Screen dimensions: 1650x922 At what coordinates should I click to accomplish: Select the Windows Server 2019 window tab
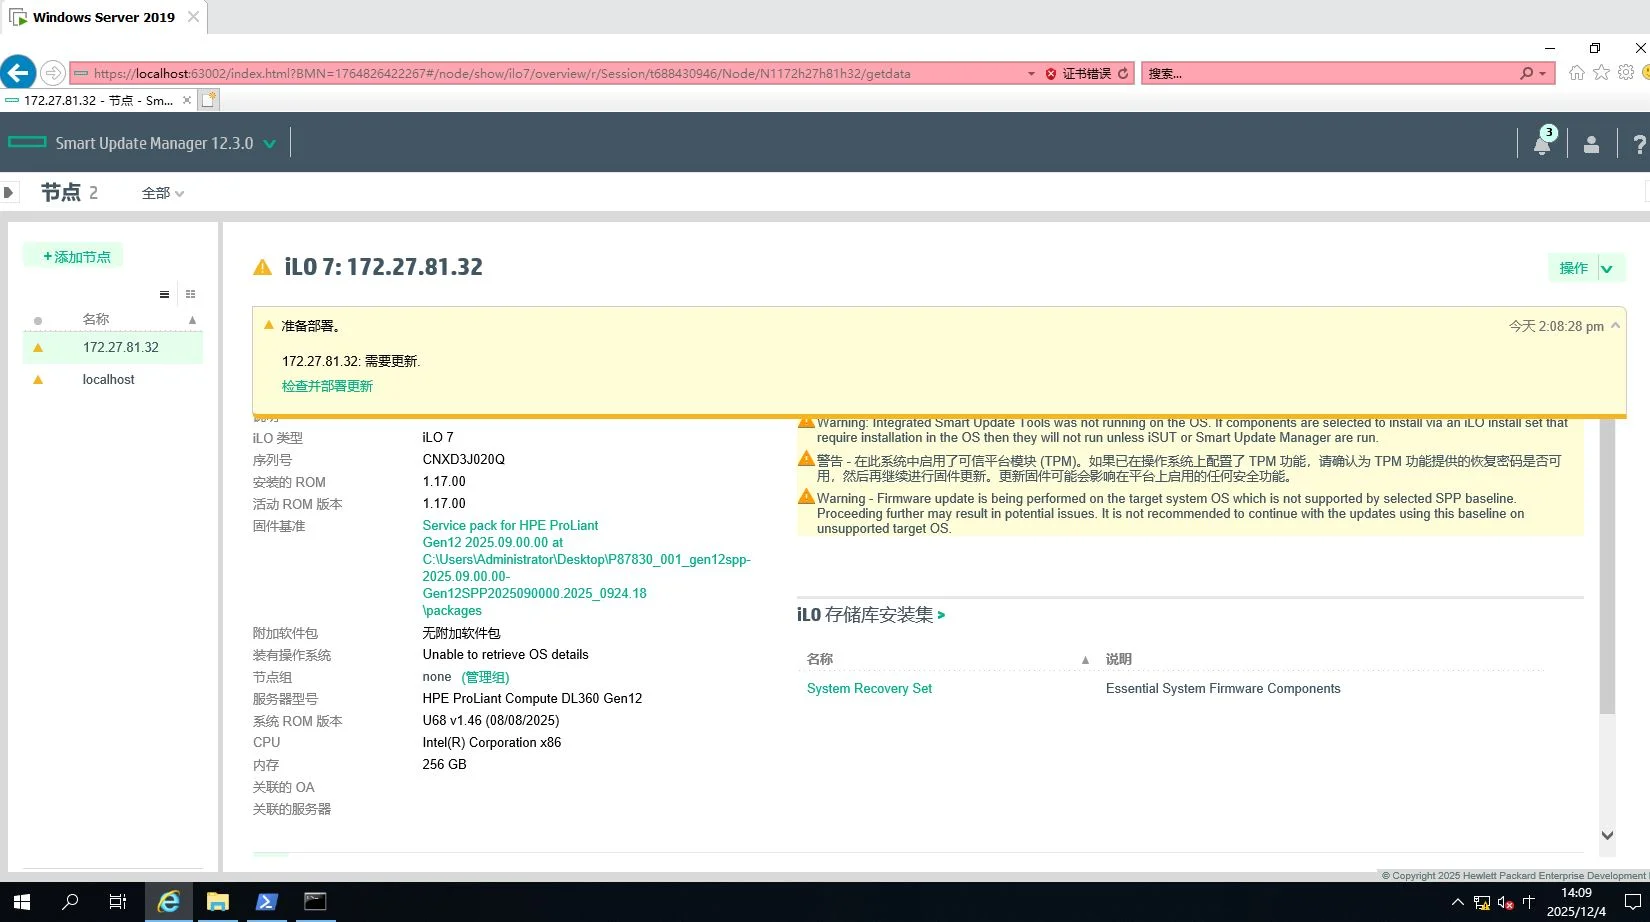104,17
